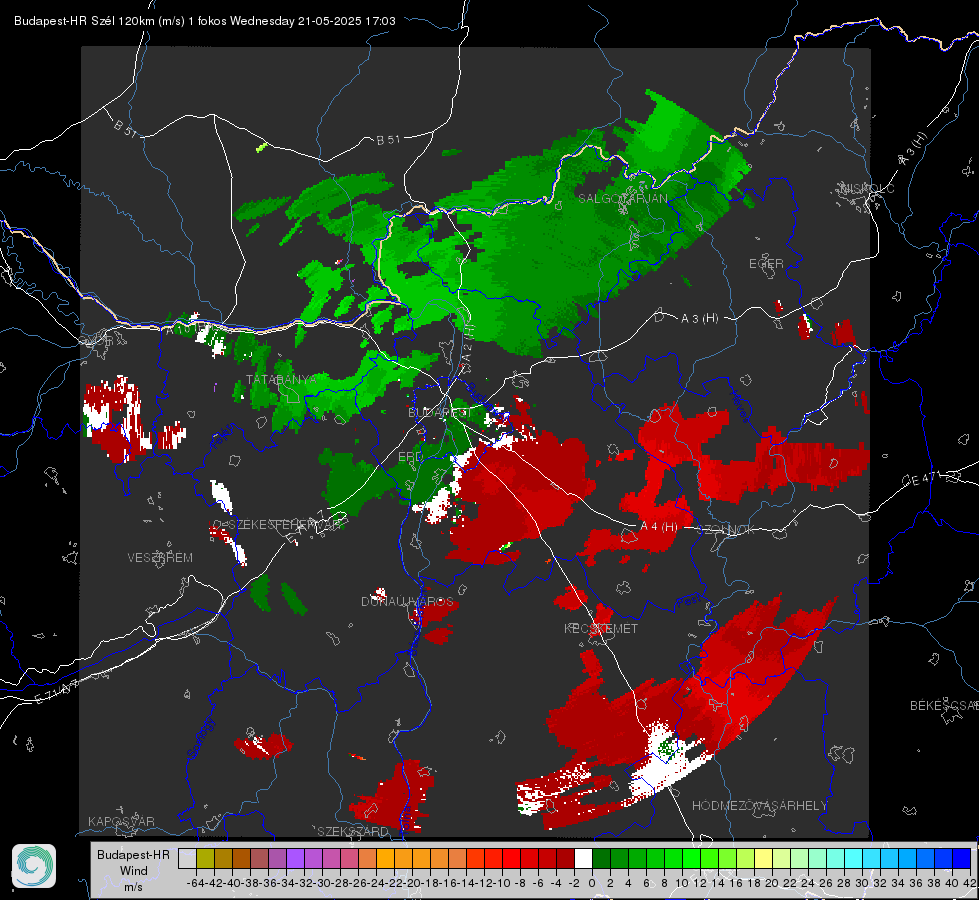Click the MISKOLC city label

click(x=867, y=188)
